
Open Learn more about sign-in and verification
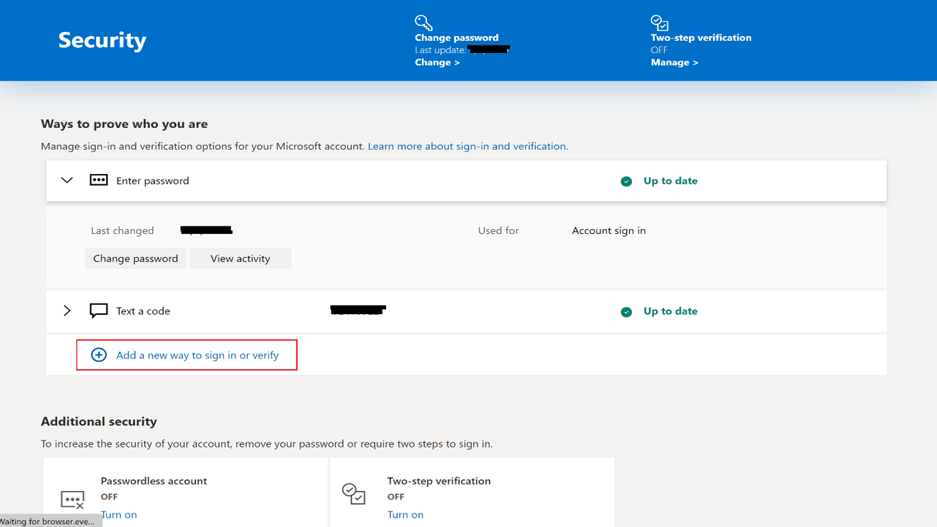pyautogui.click(x=467, y=146)
